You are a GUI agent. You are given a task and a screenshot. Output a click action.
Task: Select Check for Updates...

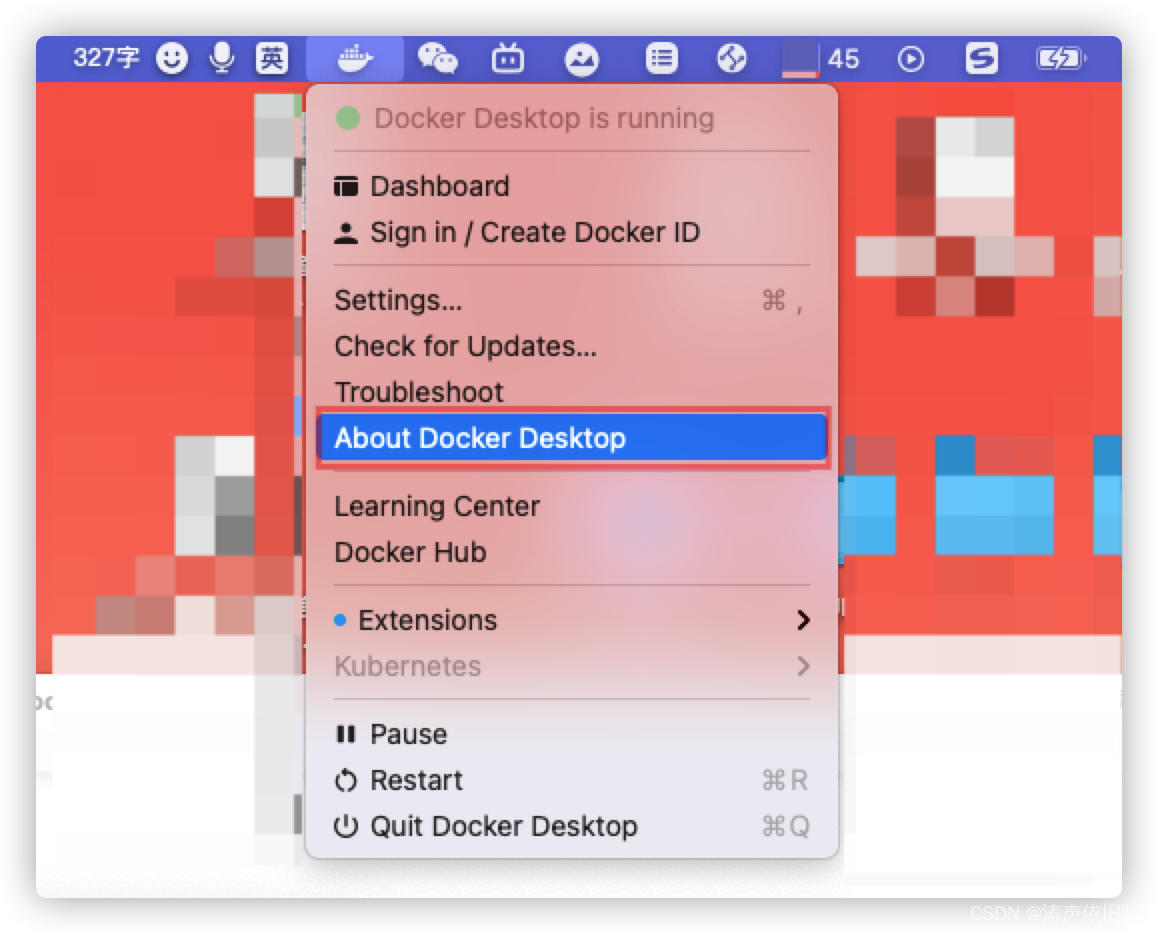click(572, 346)
